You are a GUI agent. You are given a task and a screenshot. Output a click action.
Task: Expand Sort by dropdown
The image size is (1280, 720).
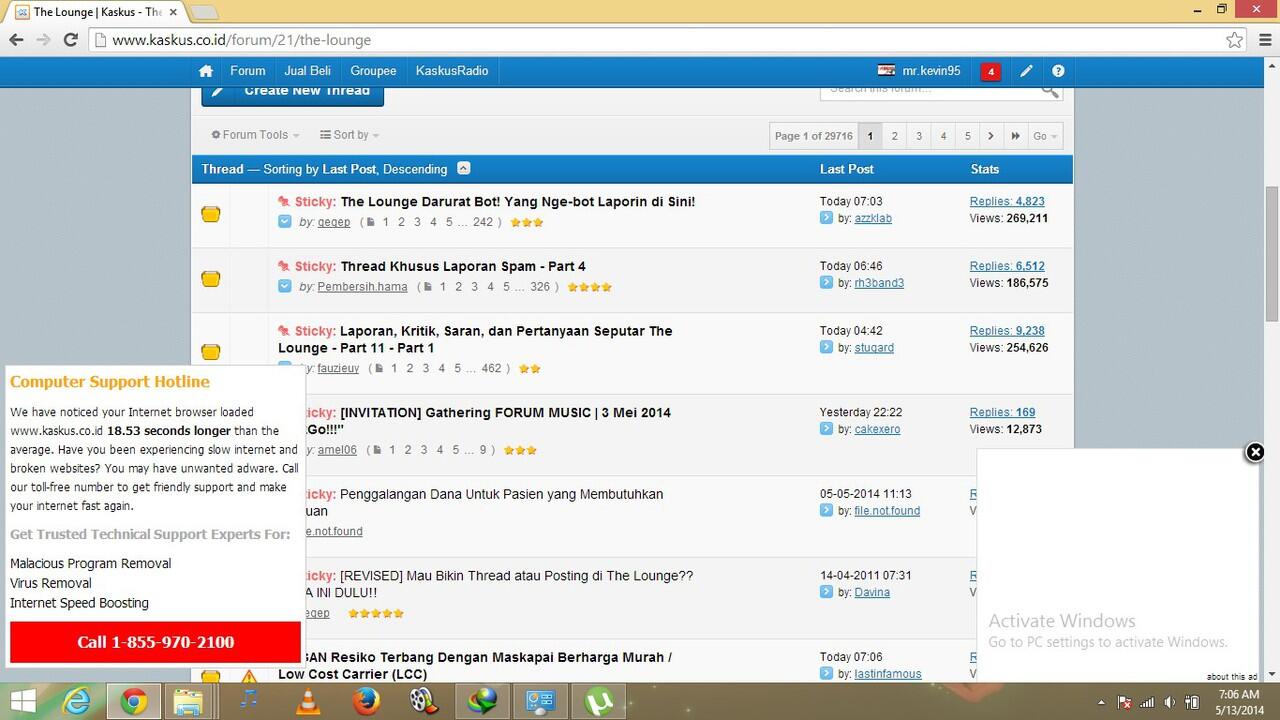coord(349,135)
